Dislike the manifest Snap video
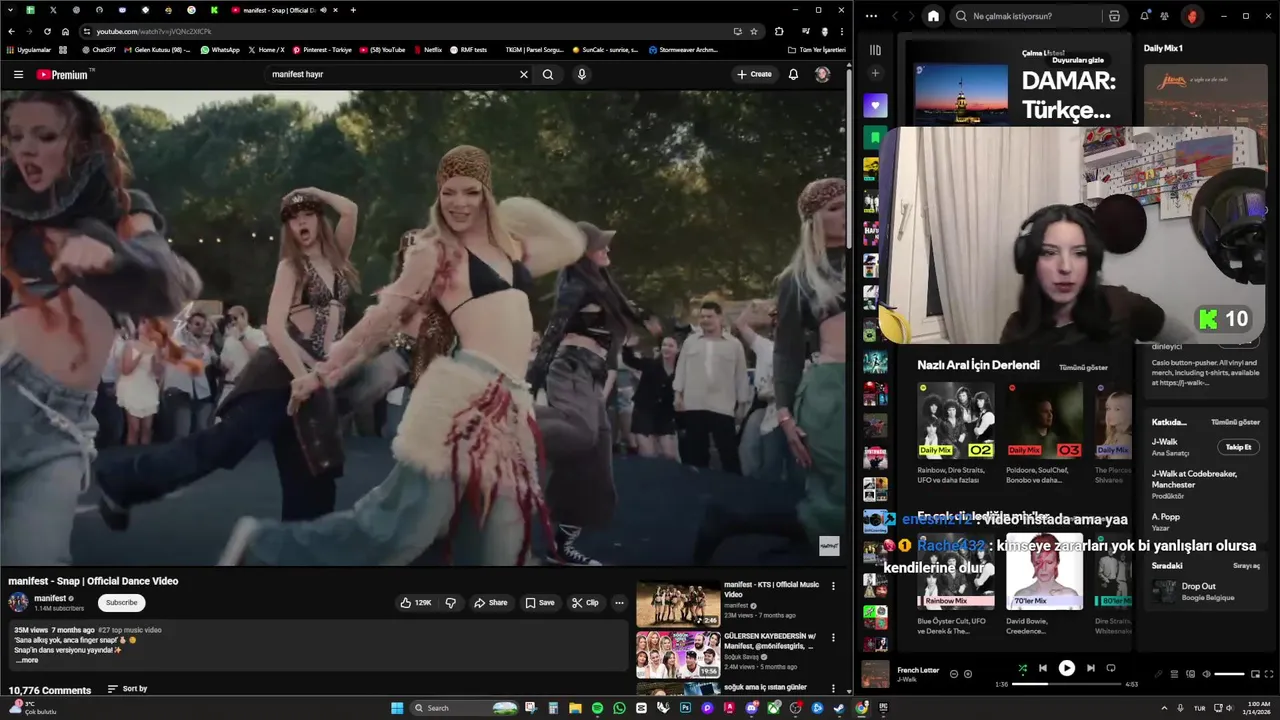The image size is (1280, 720). pos(451,603)
